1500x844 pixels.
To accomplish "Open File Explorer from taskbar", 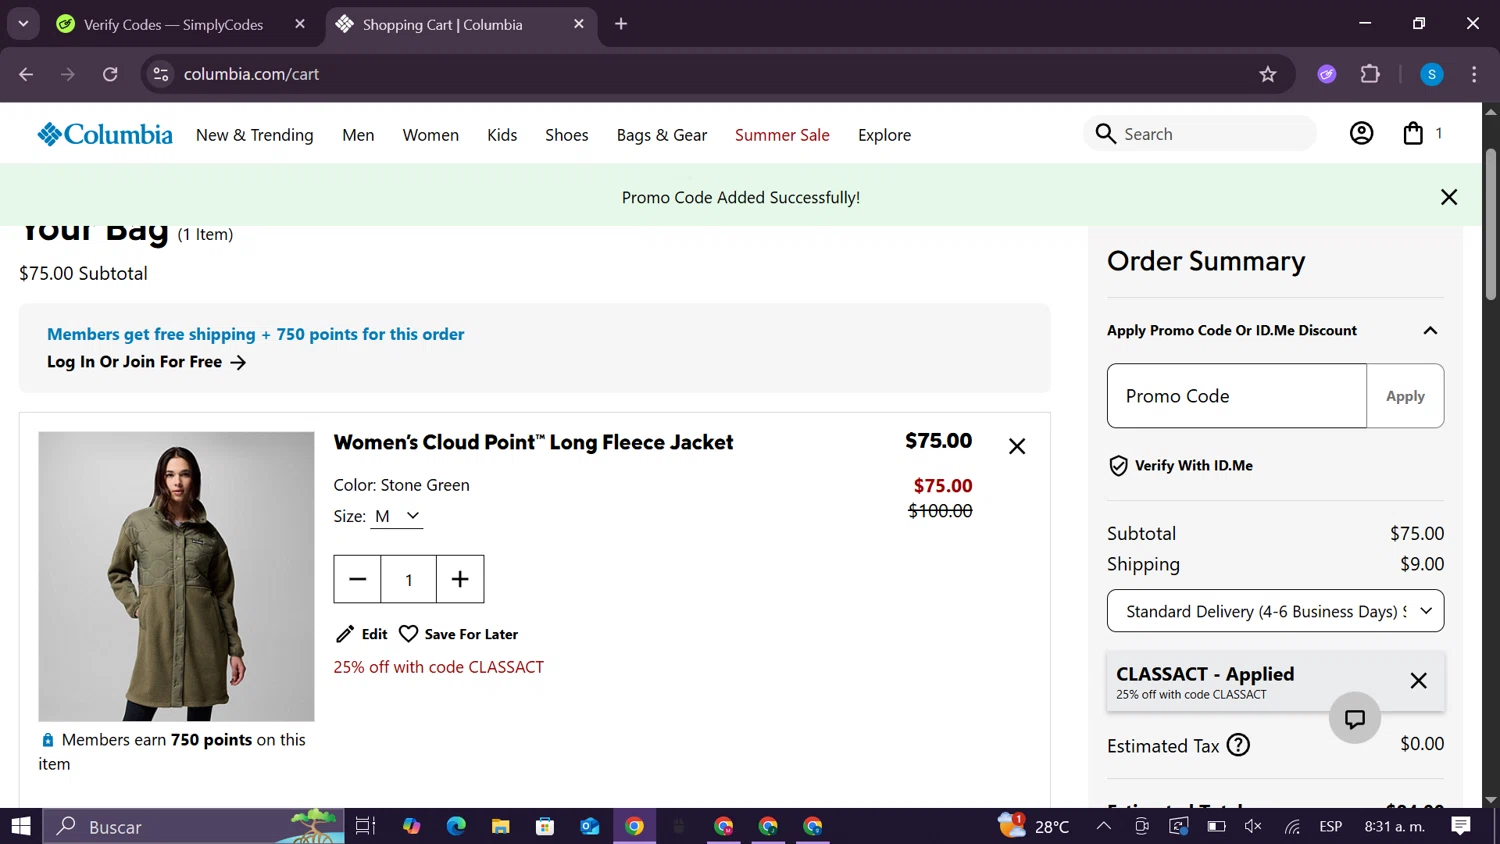I will [x=501, y=826].
